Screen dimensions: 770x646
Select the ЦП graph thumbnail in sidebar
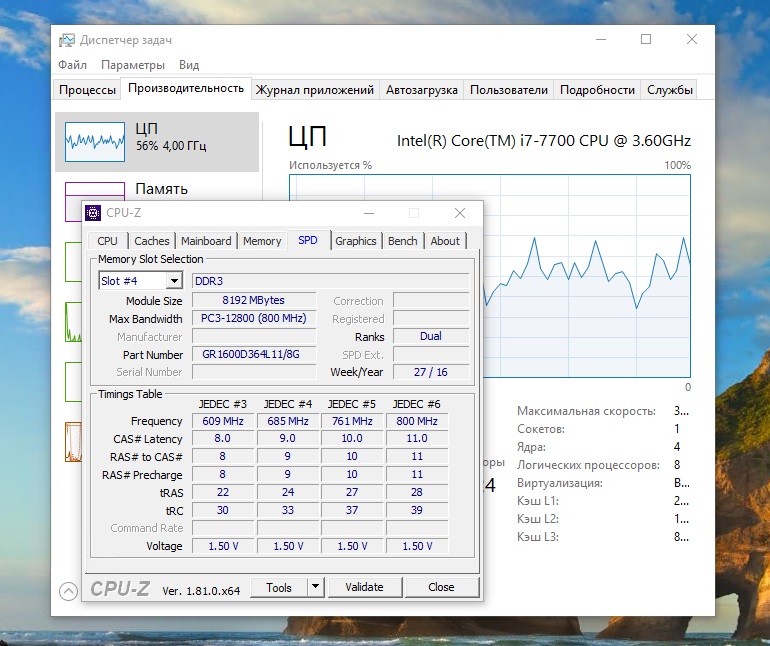pyautogui.click(x=95, y=141)
